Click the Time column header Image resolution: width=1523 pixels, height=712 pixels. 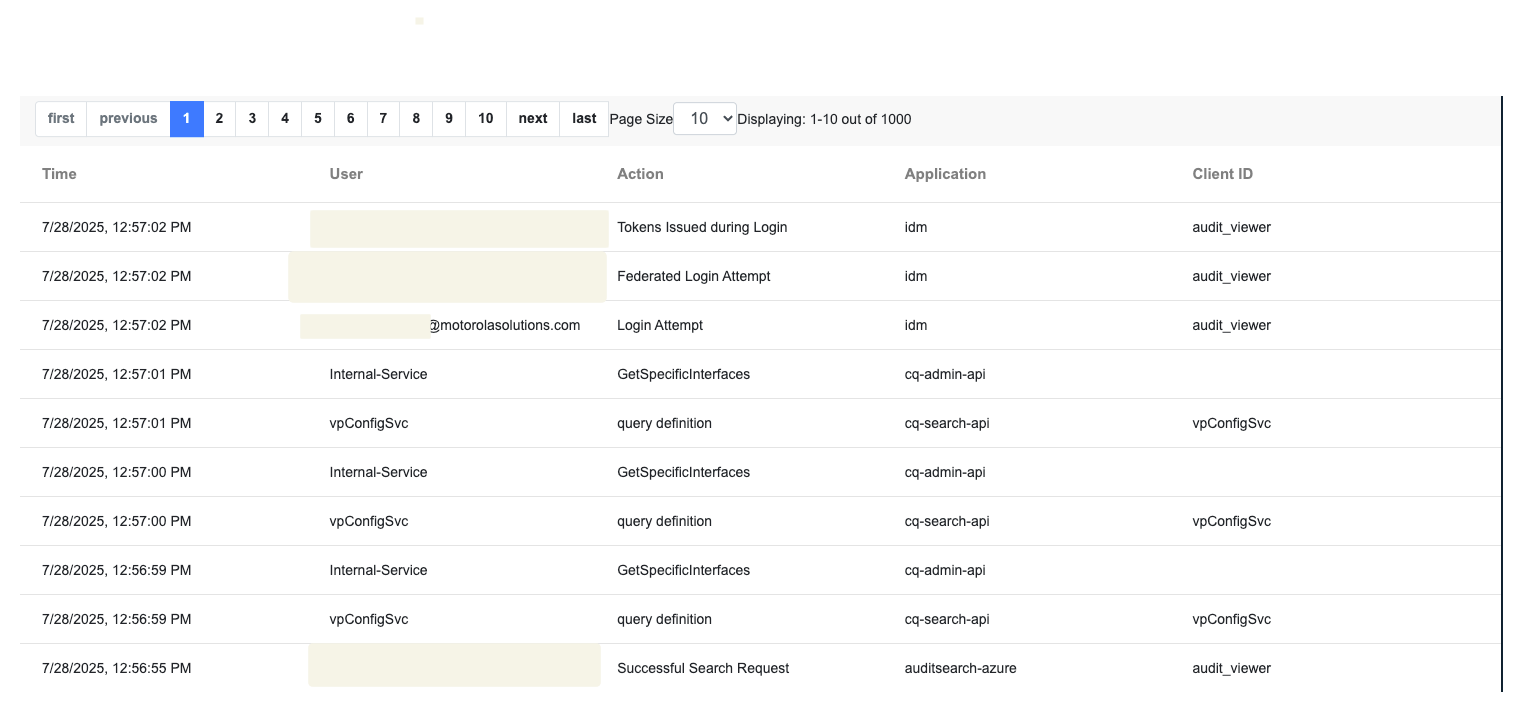tap(59, 174)
